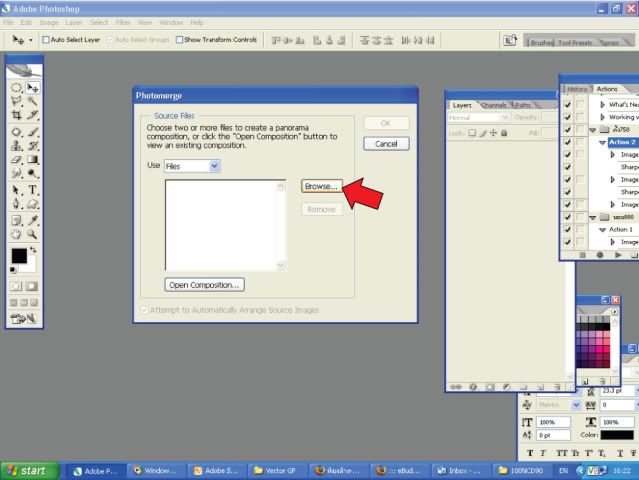Select the Eyedropper tool
This screenshot has height=480, width=639.
(32, 220)
